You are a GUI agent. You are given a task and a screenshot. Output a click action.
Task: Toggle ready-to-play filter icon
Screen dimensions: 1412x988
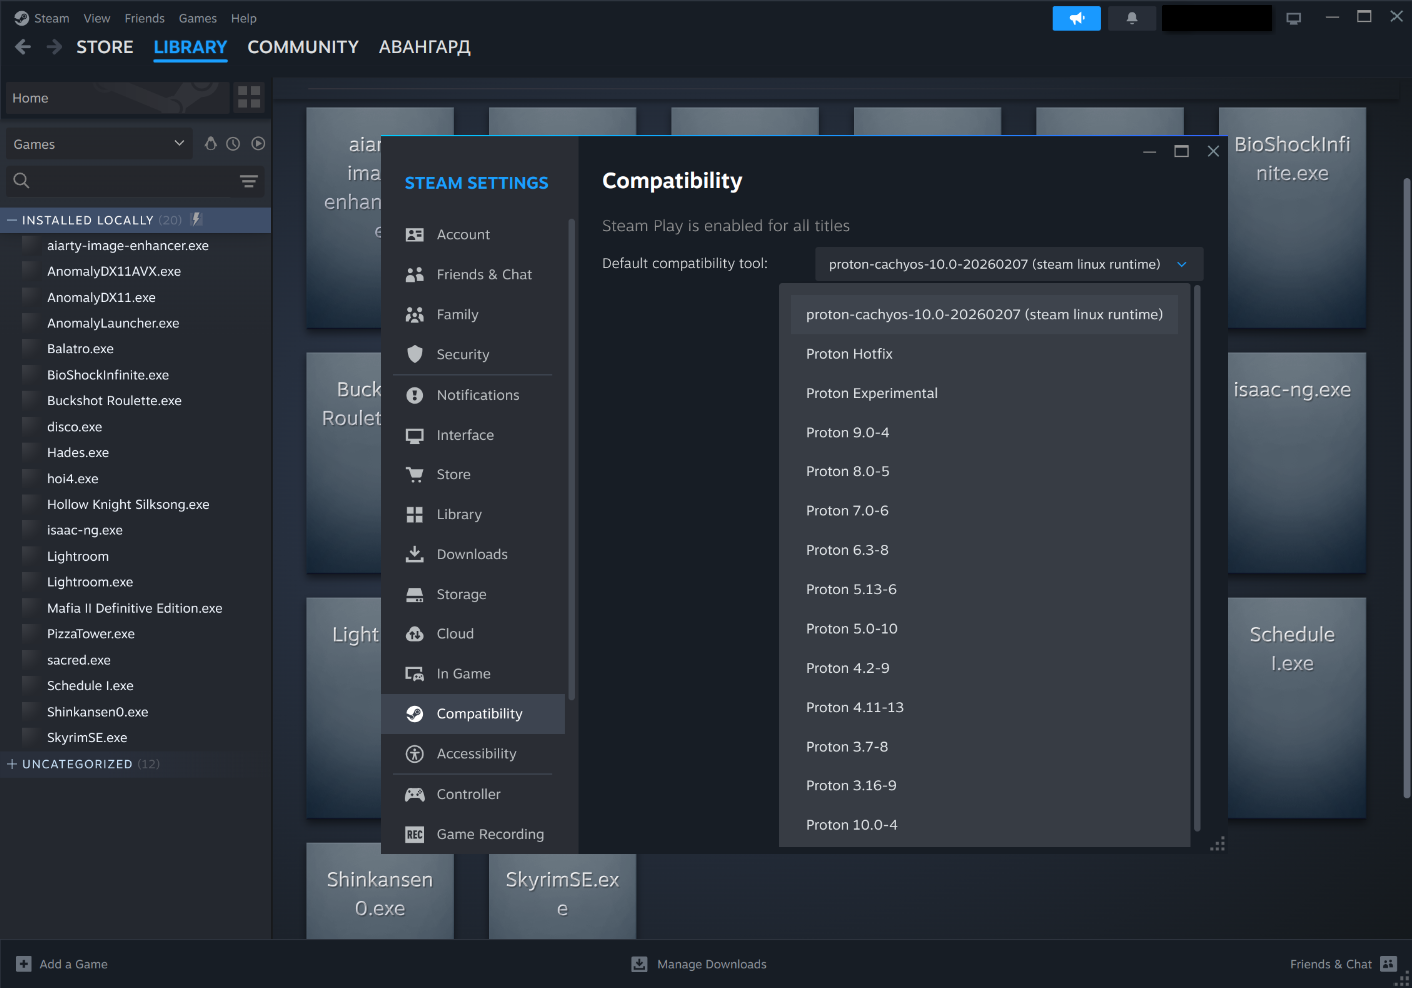[258, 143]
